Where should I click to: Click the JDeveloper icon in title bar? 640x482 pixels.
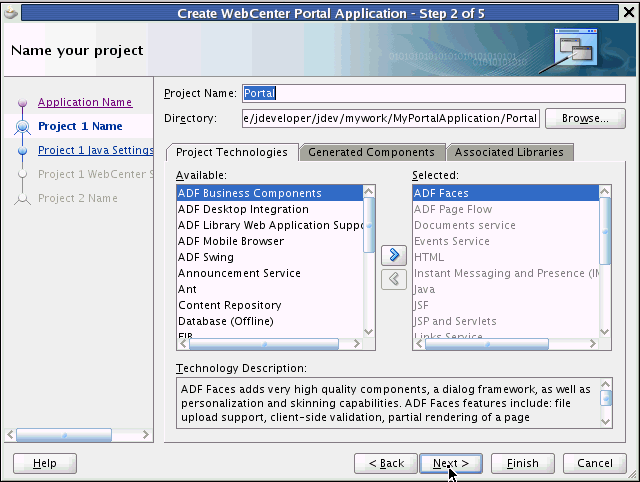(11, 13)
